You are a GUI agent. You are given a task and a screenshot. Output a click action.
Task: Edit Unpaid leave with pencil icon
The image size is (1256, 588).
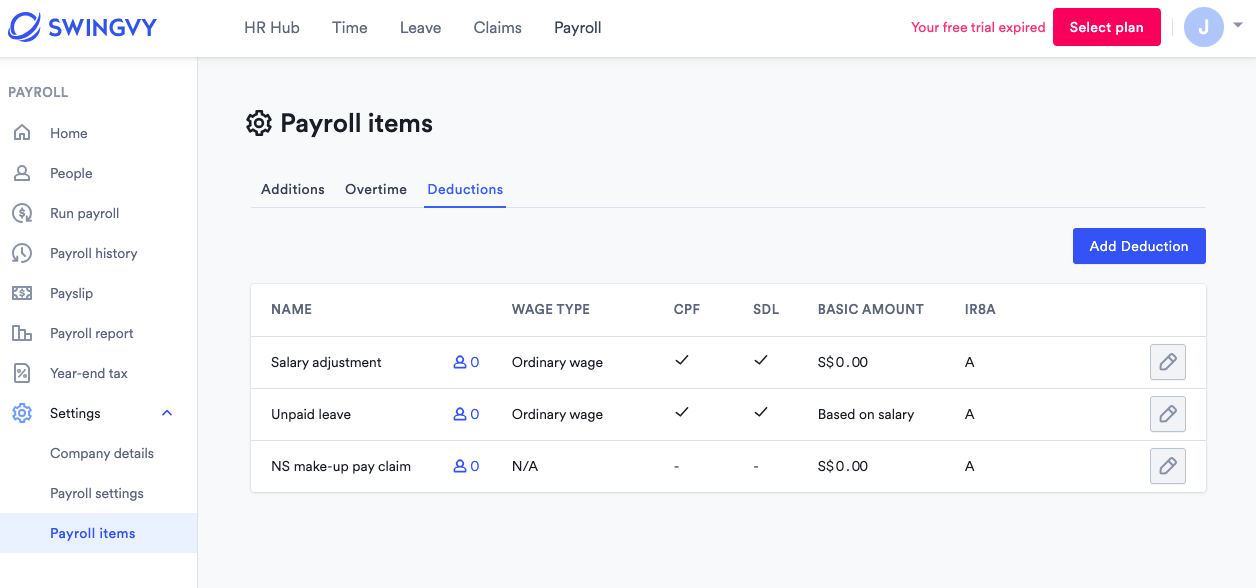pos(1168,414)
